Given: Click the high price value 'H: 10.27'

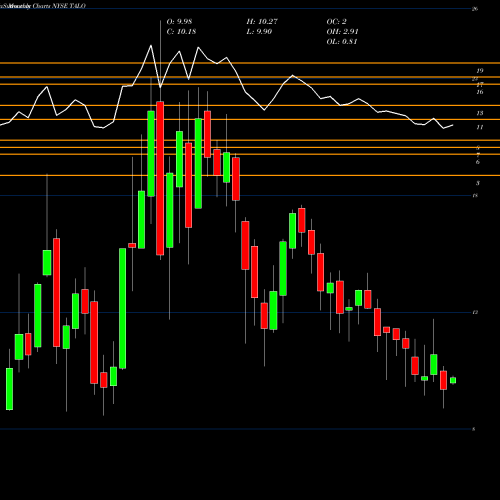Looking at the screenshot, I should [262, 22].
